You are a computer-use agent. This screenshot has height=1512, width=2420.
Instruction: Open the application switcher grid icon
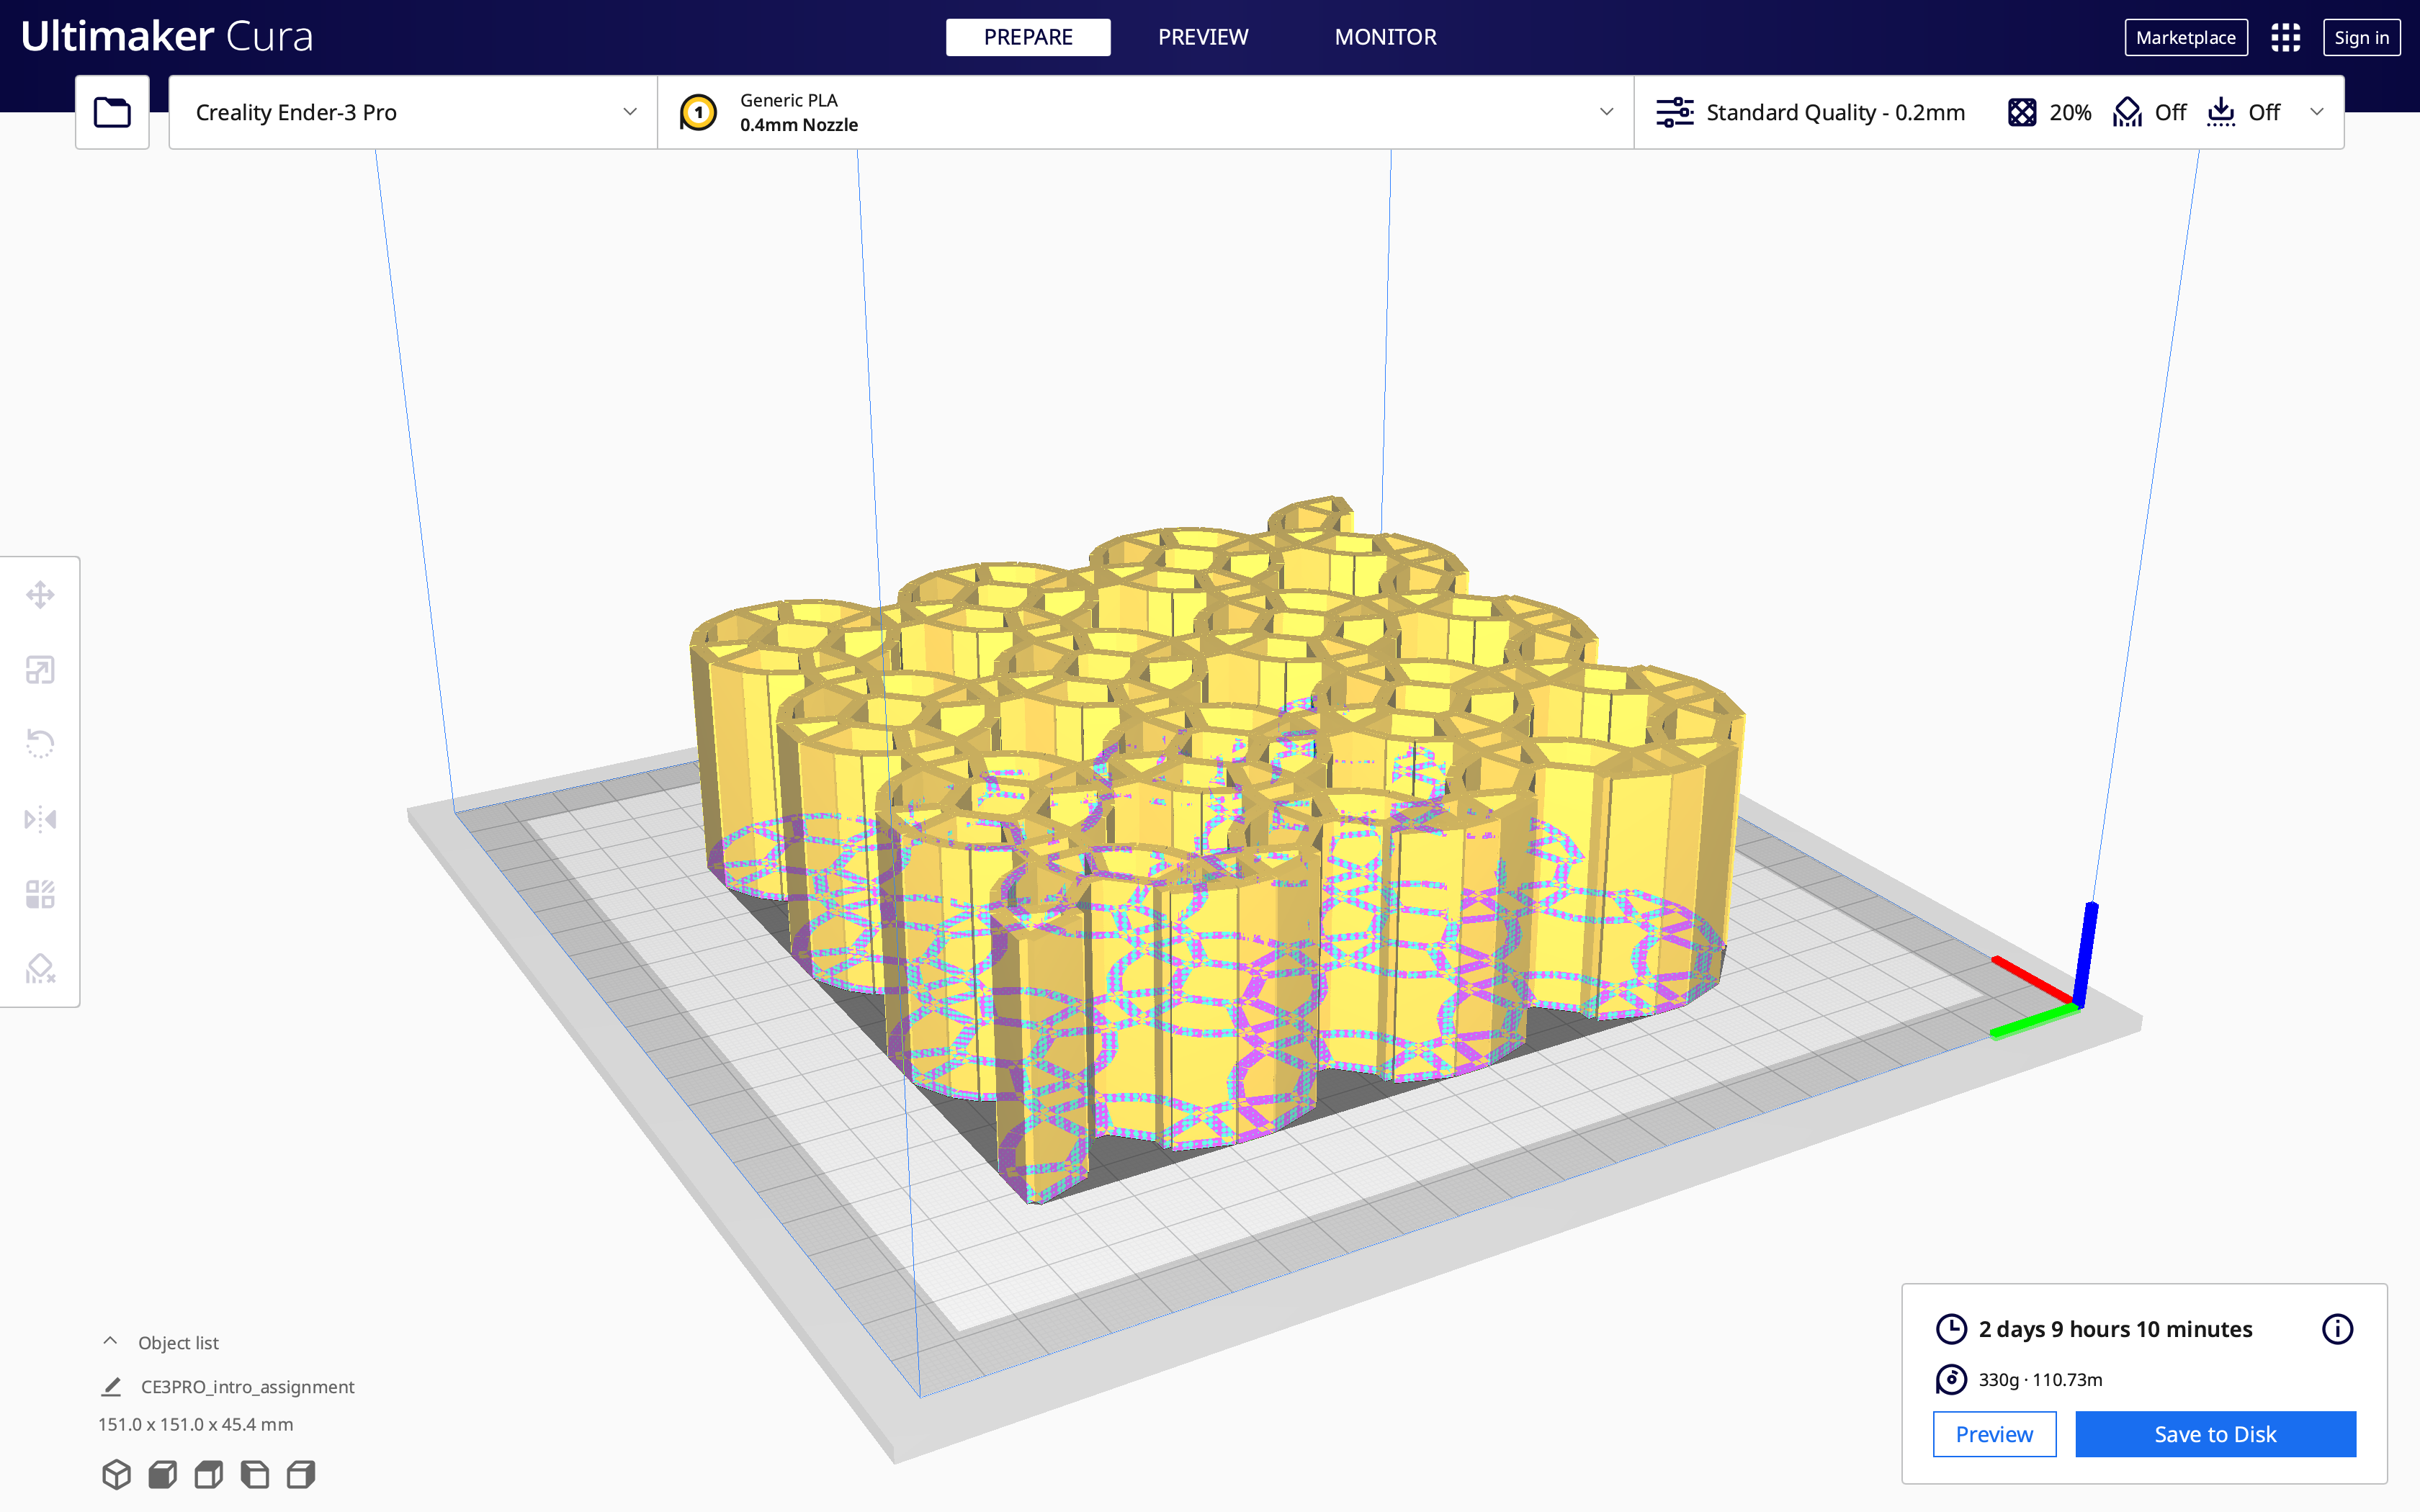pos(2285,38)
